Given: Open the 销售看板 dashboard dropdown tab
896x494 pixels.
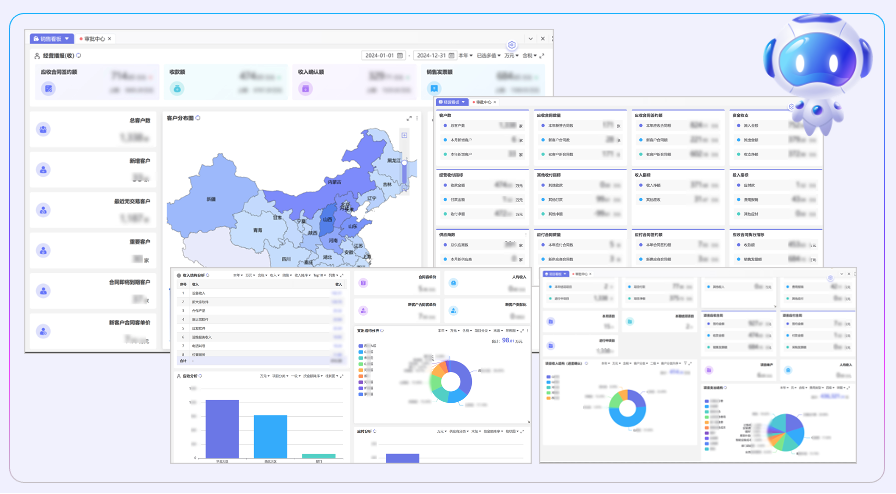Looking at the screenshot, I should (52, 38).
